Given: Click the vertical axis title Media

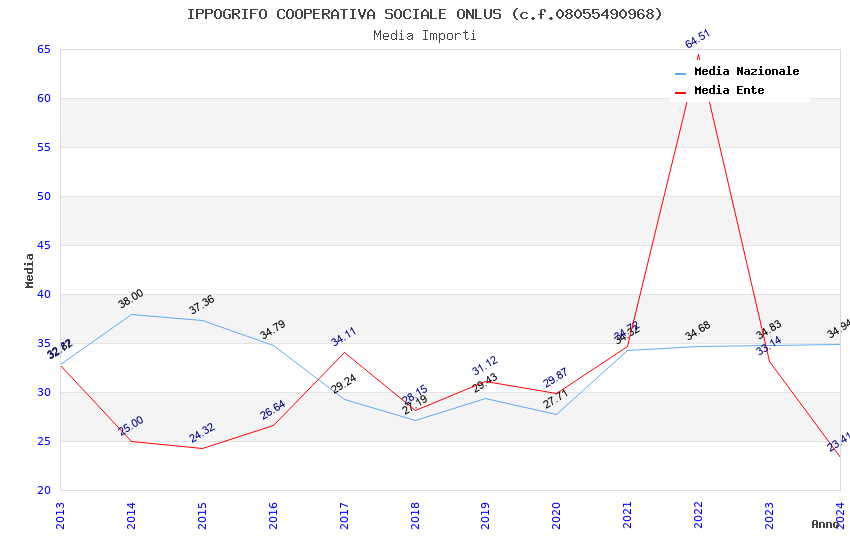Looking at the screenshot, I should click(x=30, y=270).
